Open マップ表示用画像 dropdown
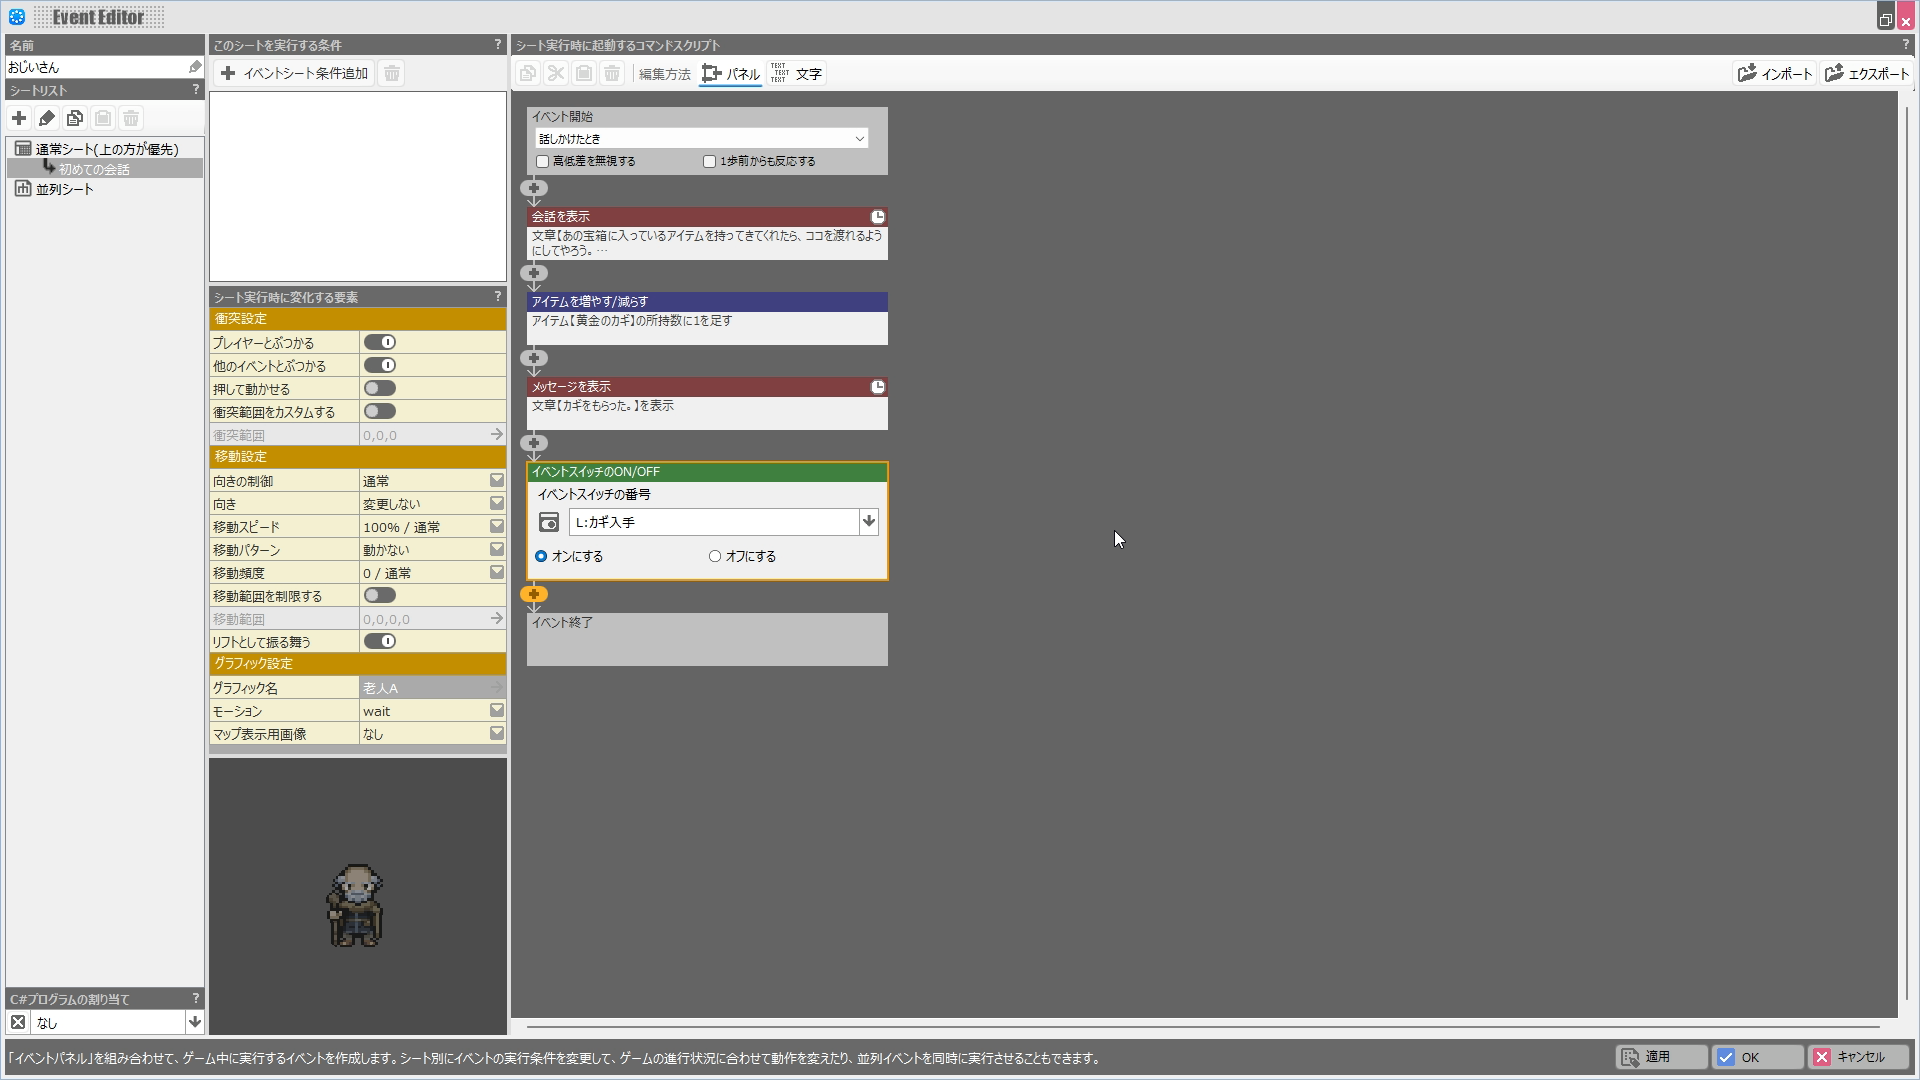1920x1080 pixels. point(497,733)
